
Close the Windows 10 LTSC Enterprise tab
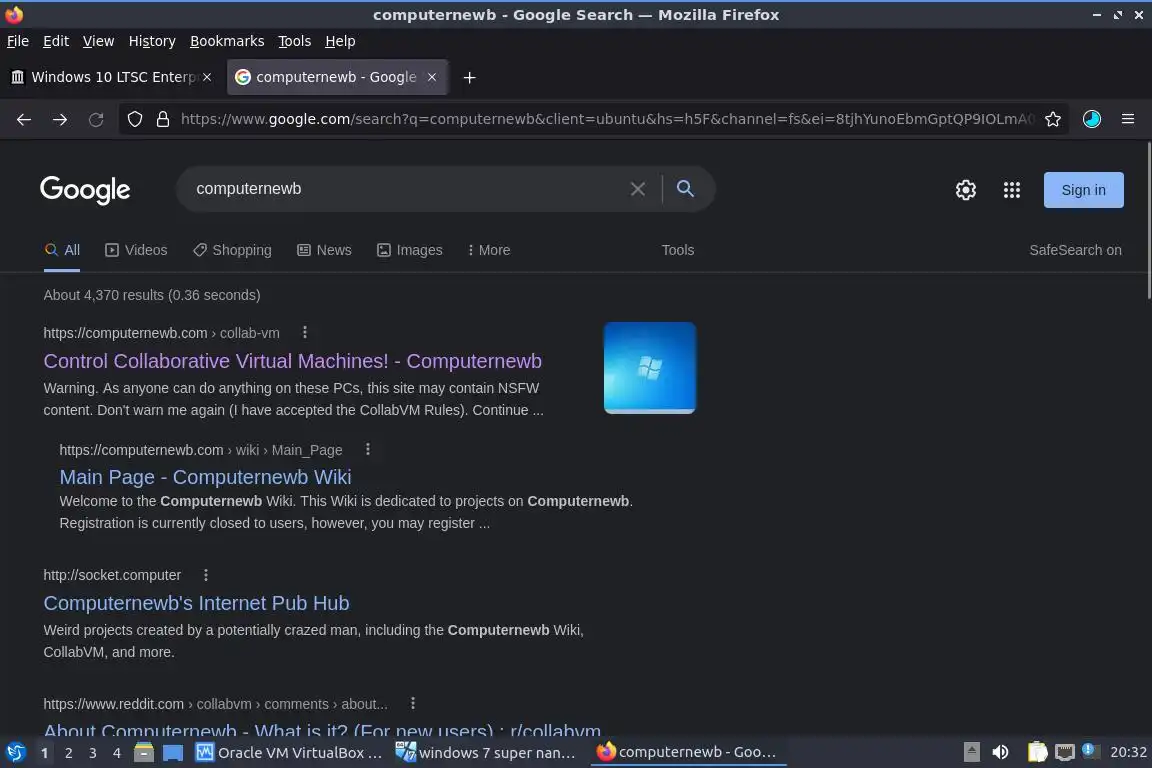point(207,77)
